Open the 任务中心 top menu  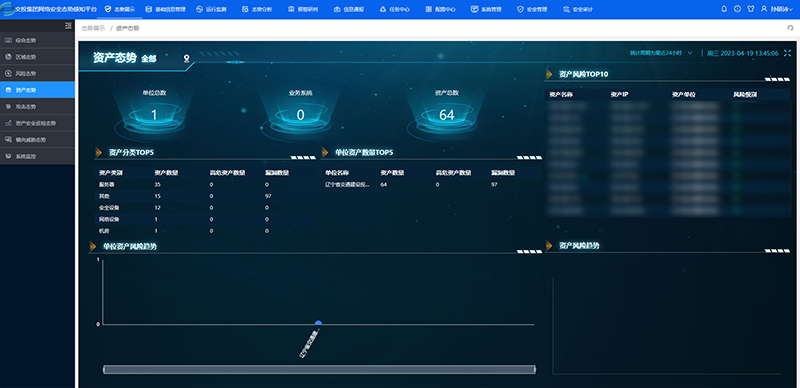pyautogui.click(x=395, y=9)
